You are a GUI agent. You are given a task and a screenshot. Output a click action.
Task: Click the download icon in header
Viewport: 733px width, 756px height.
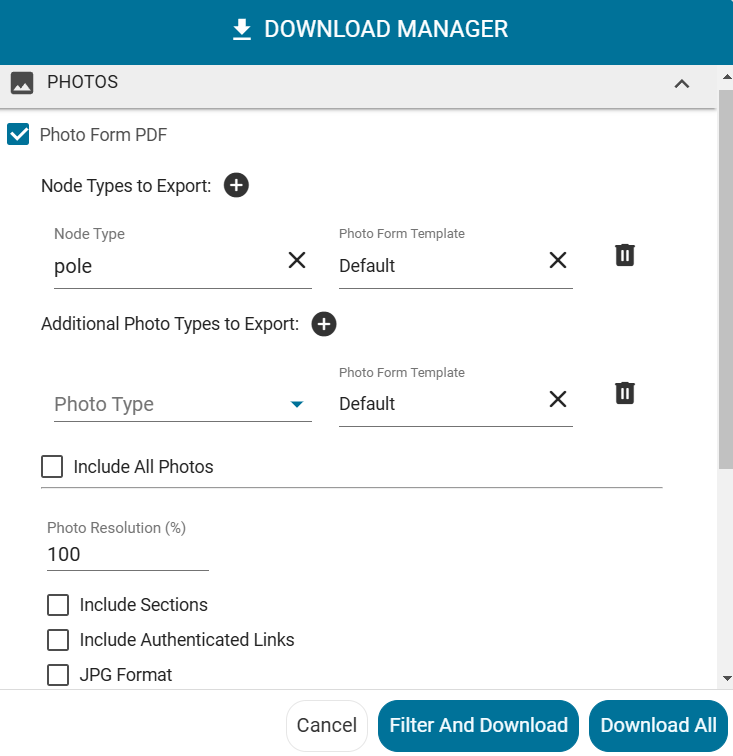(242, 29)
